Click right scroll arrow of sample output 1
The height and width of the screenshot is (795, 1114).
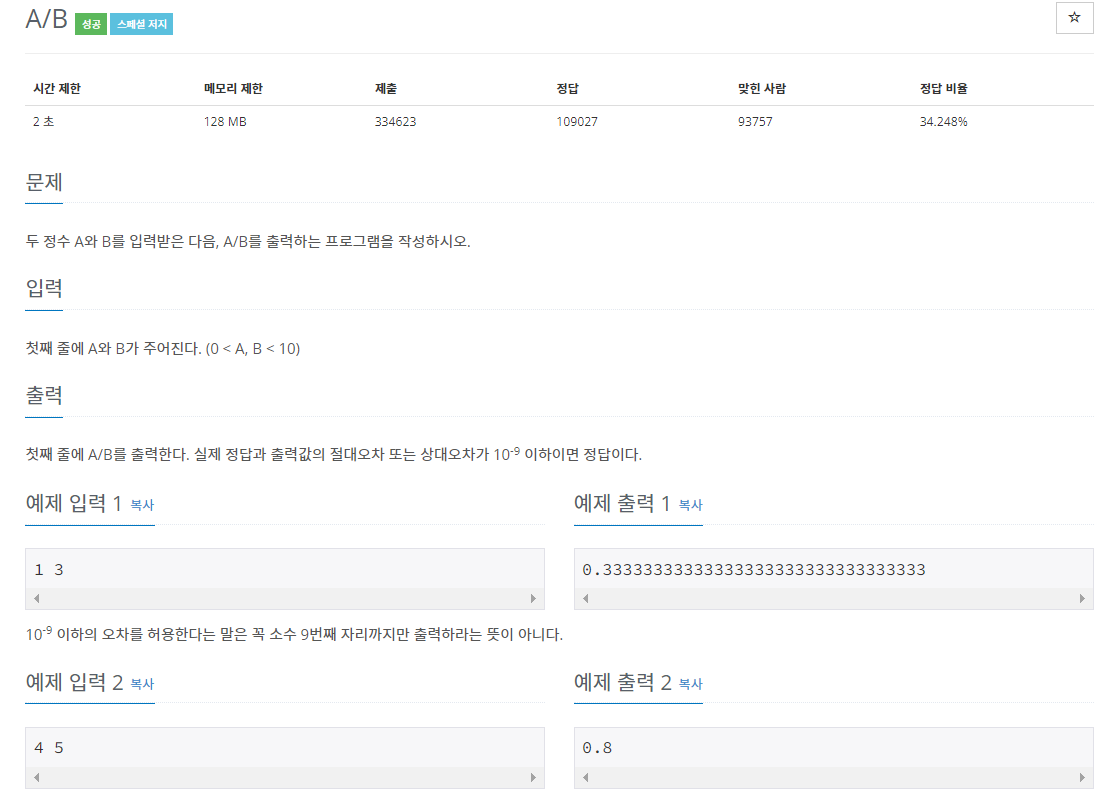pos(1082,598)
